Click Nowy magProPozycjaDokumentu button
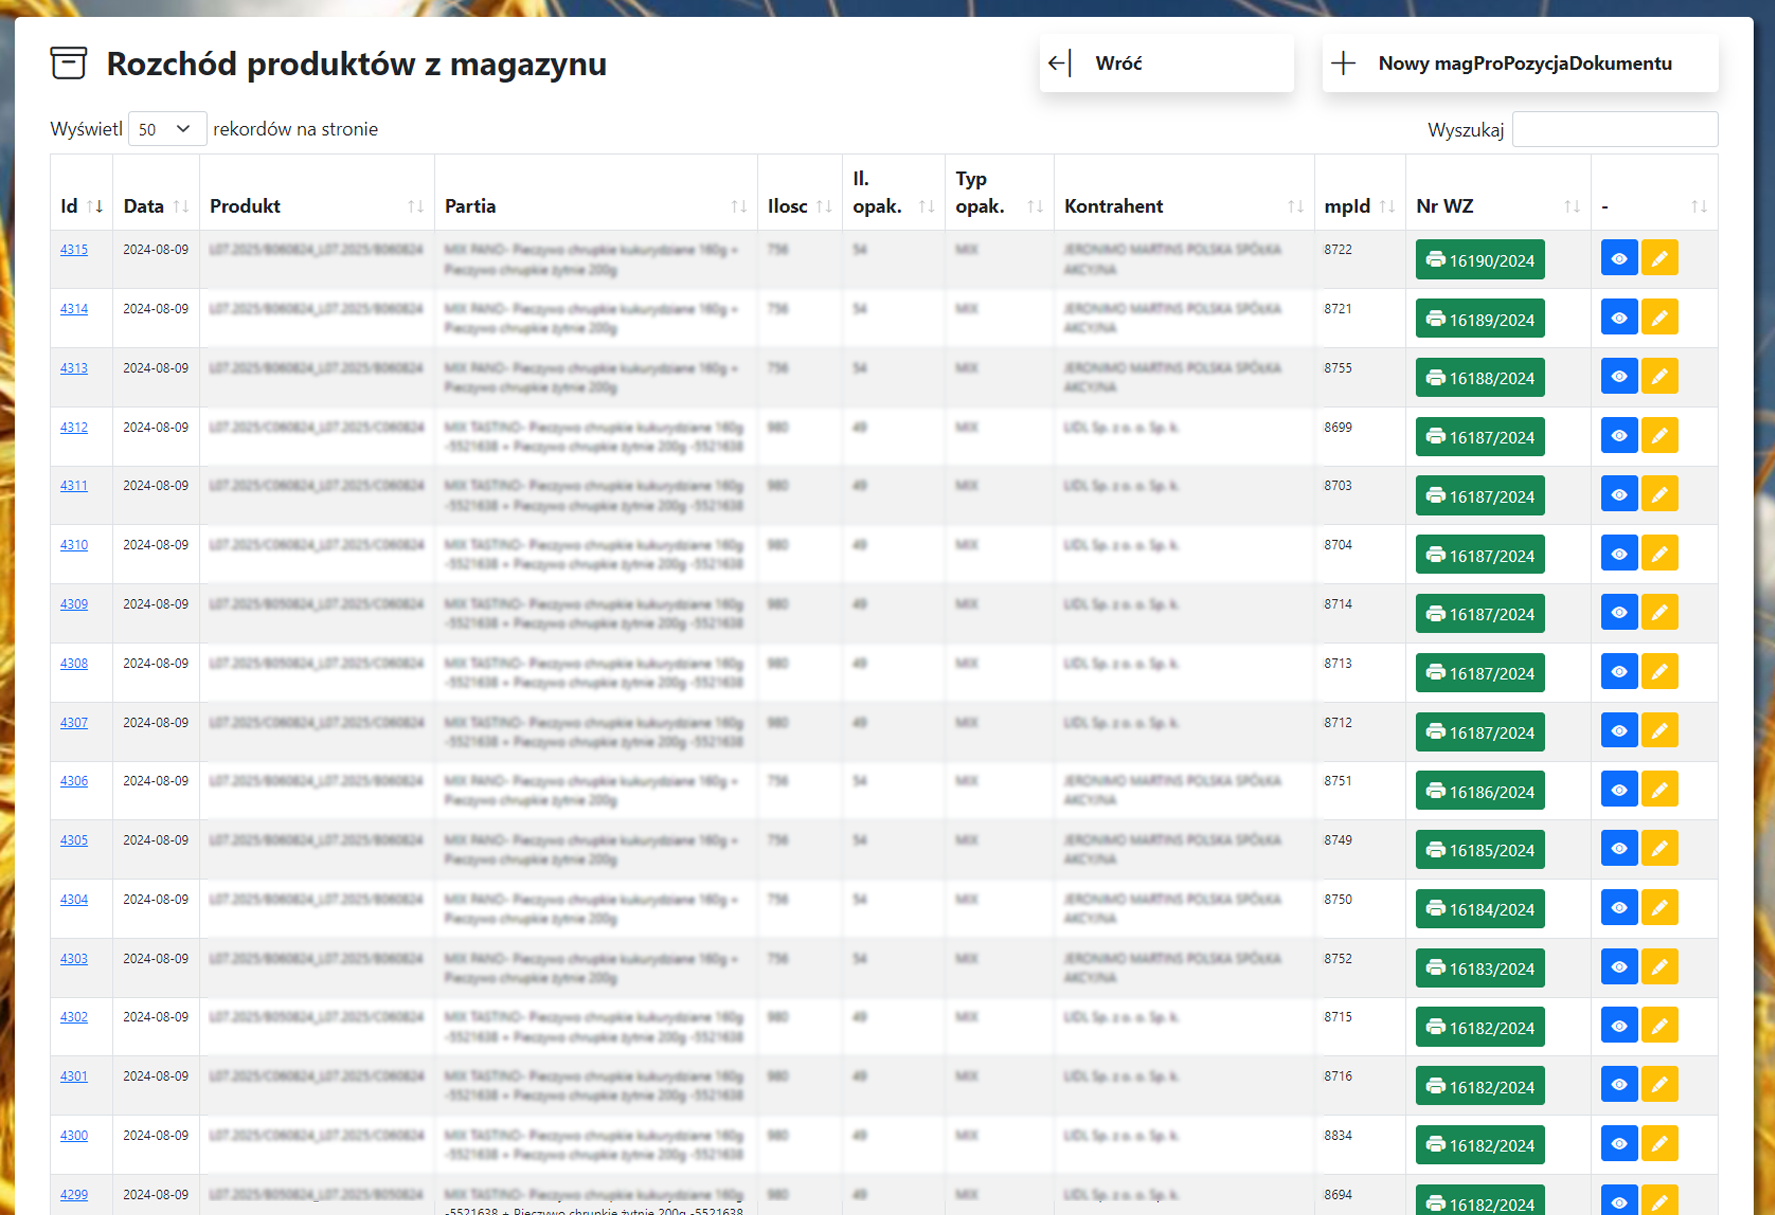Screen dimensions: 1775x1215 1519,63
